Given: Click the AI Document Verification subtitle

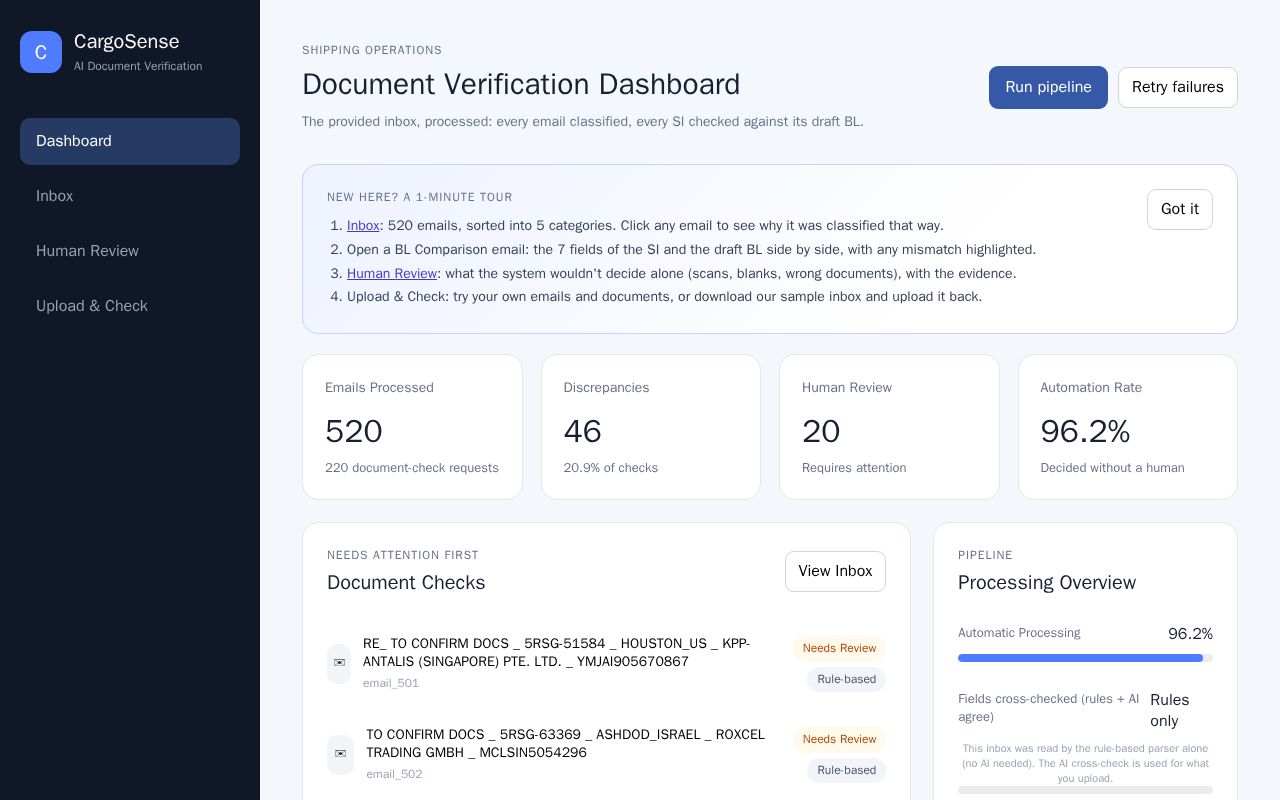Looking at the screenshot, I should tap(138, 66).
